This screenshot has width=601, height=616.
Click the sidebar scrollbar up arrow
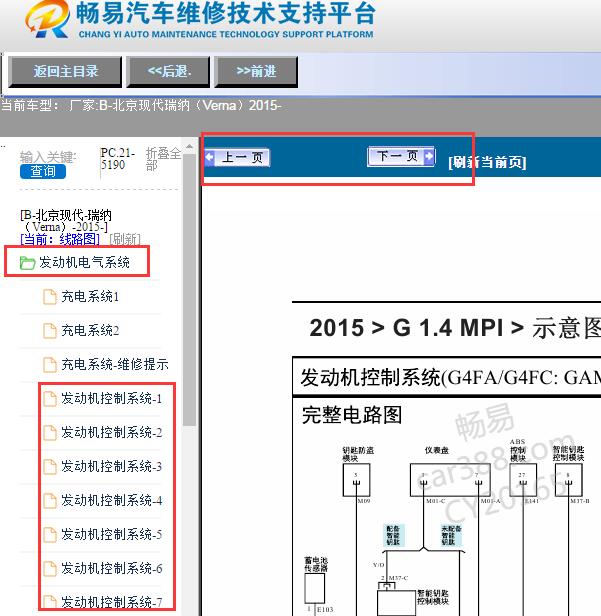[190, 147]
